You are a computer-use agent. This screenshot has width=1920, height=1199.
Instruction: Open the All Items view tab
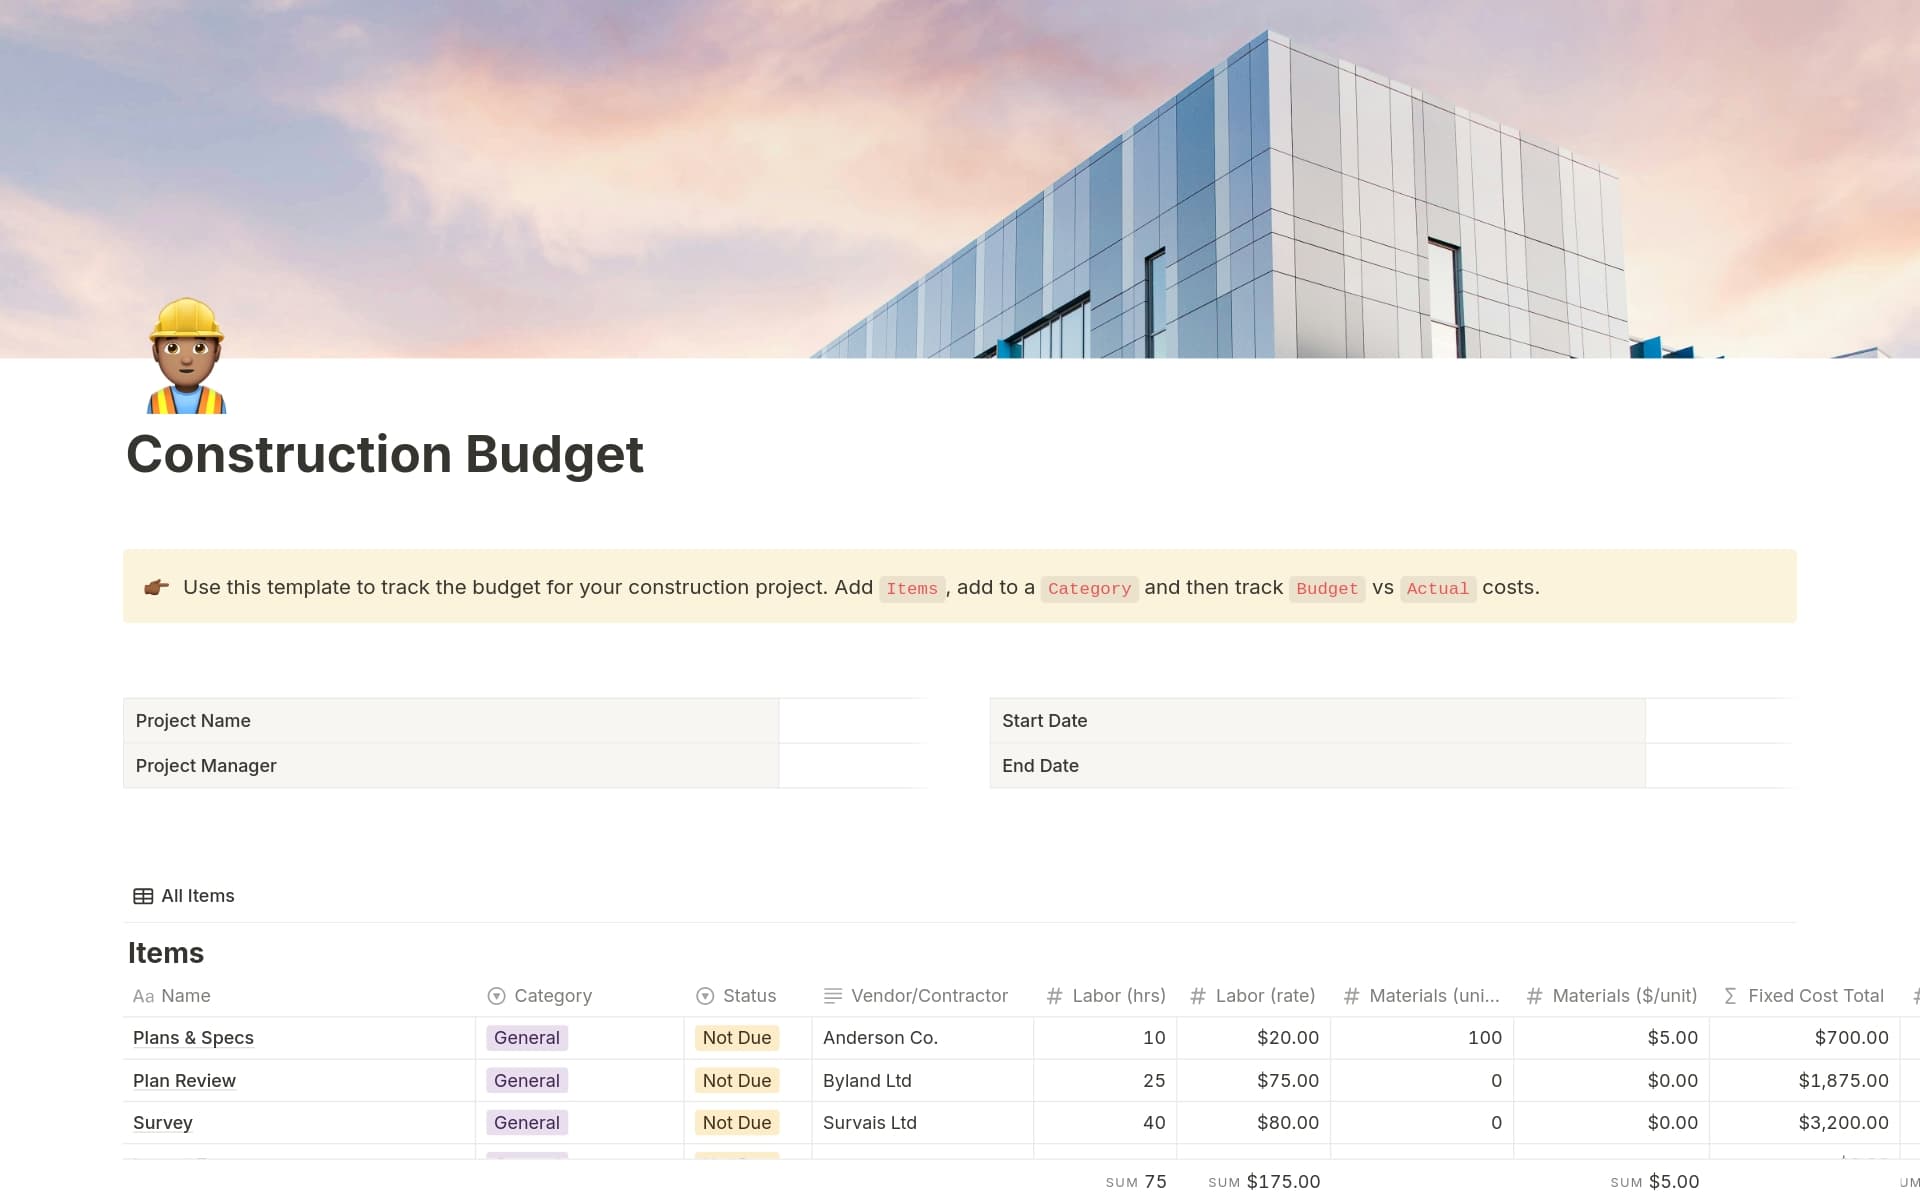coord(184,896)
